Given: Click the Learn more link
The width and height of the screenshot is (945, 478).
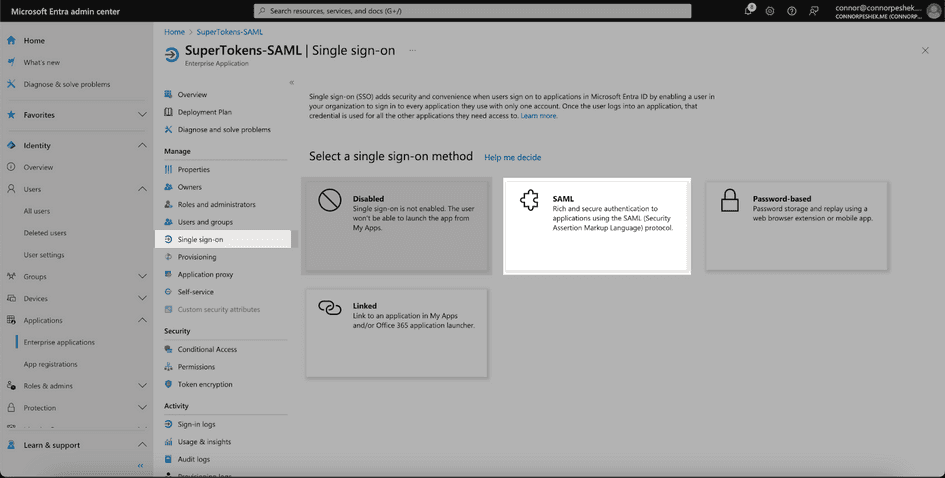Looking at the screenshot, I should 539,116.
